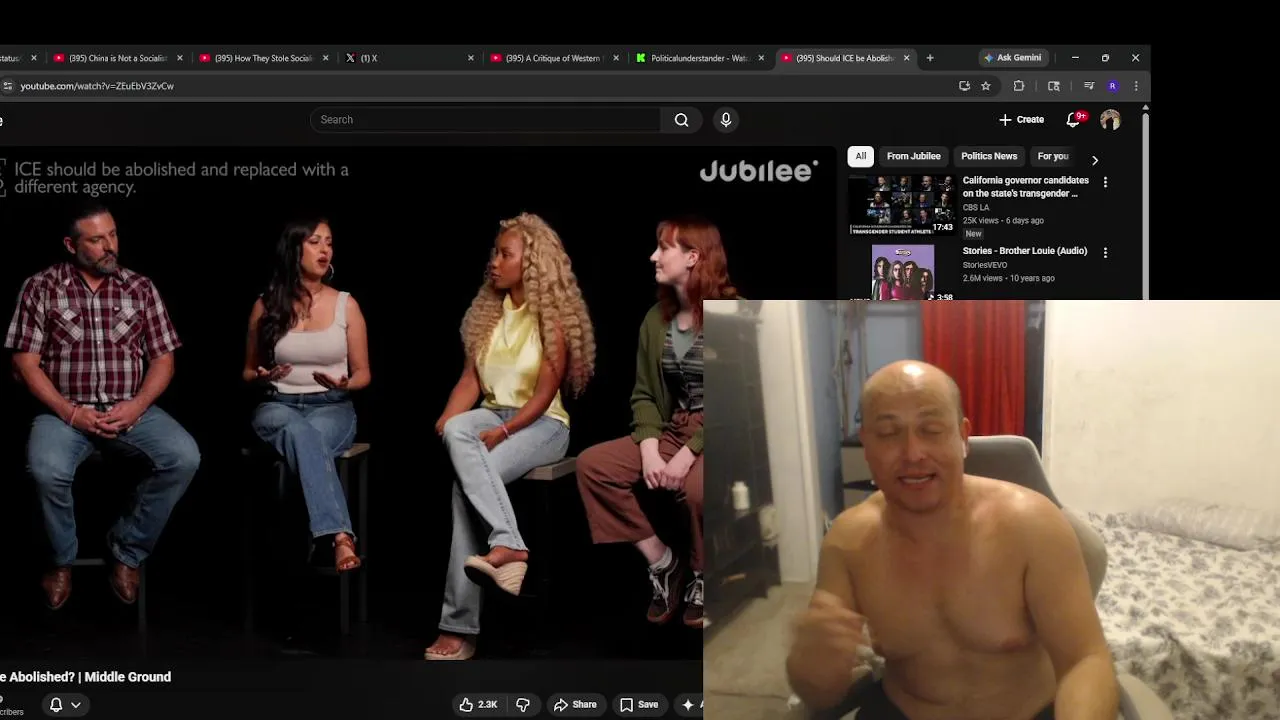Viewport: 1280px width, 720px height.
Task: Click the install app icon in address bar
Action: (964, 86)
